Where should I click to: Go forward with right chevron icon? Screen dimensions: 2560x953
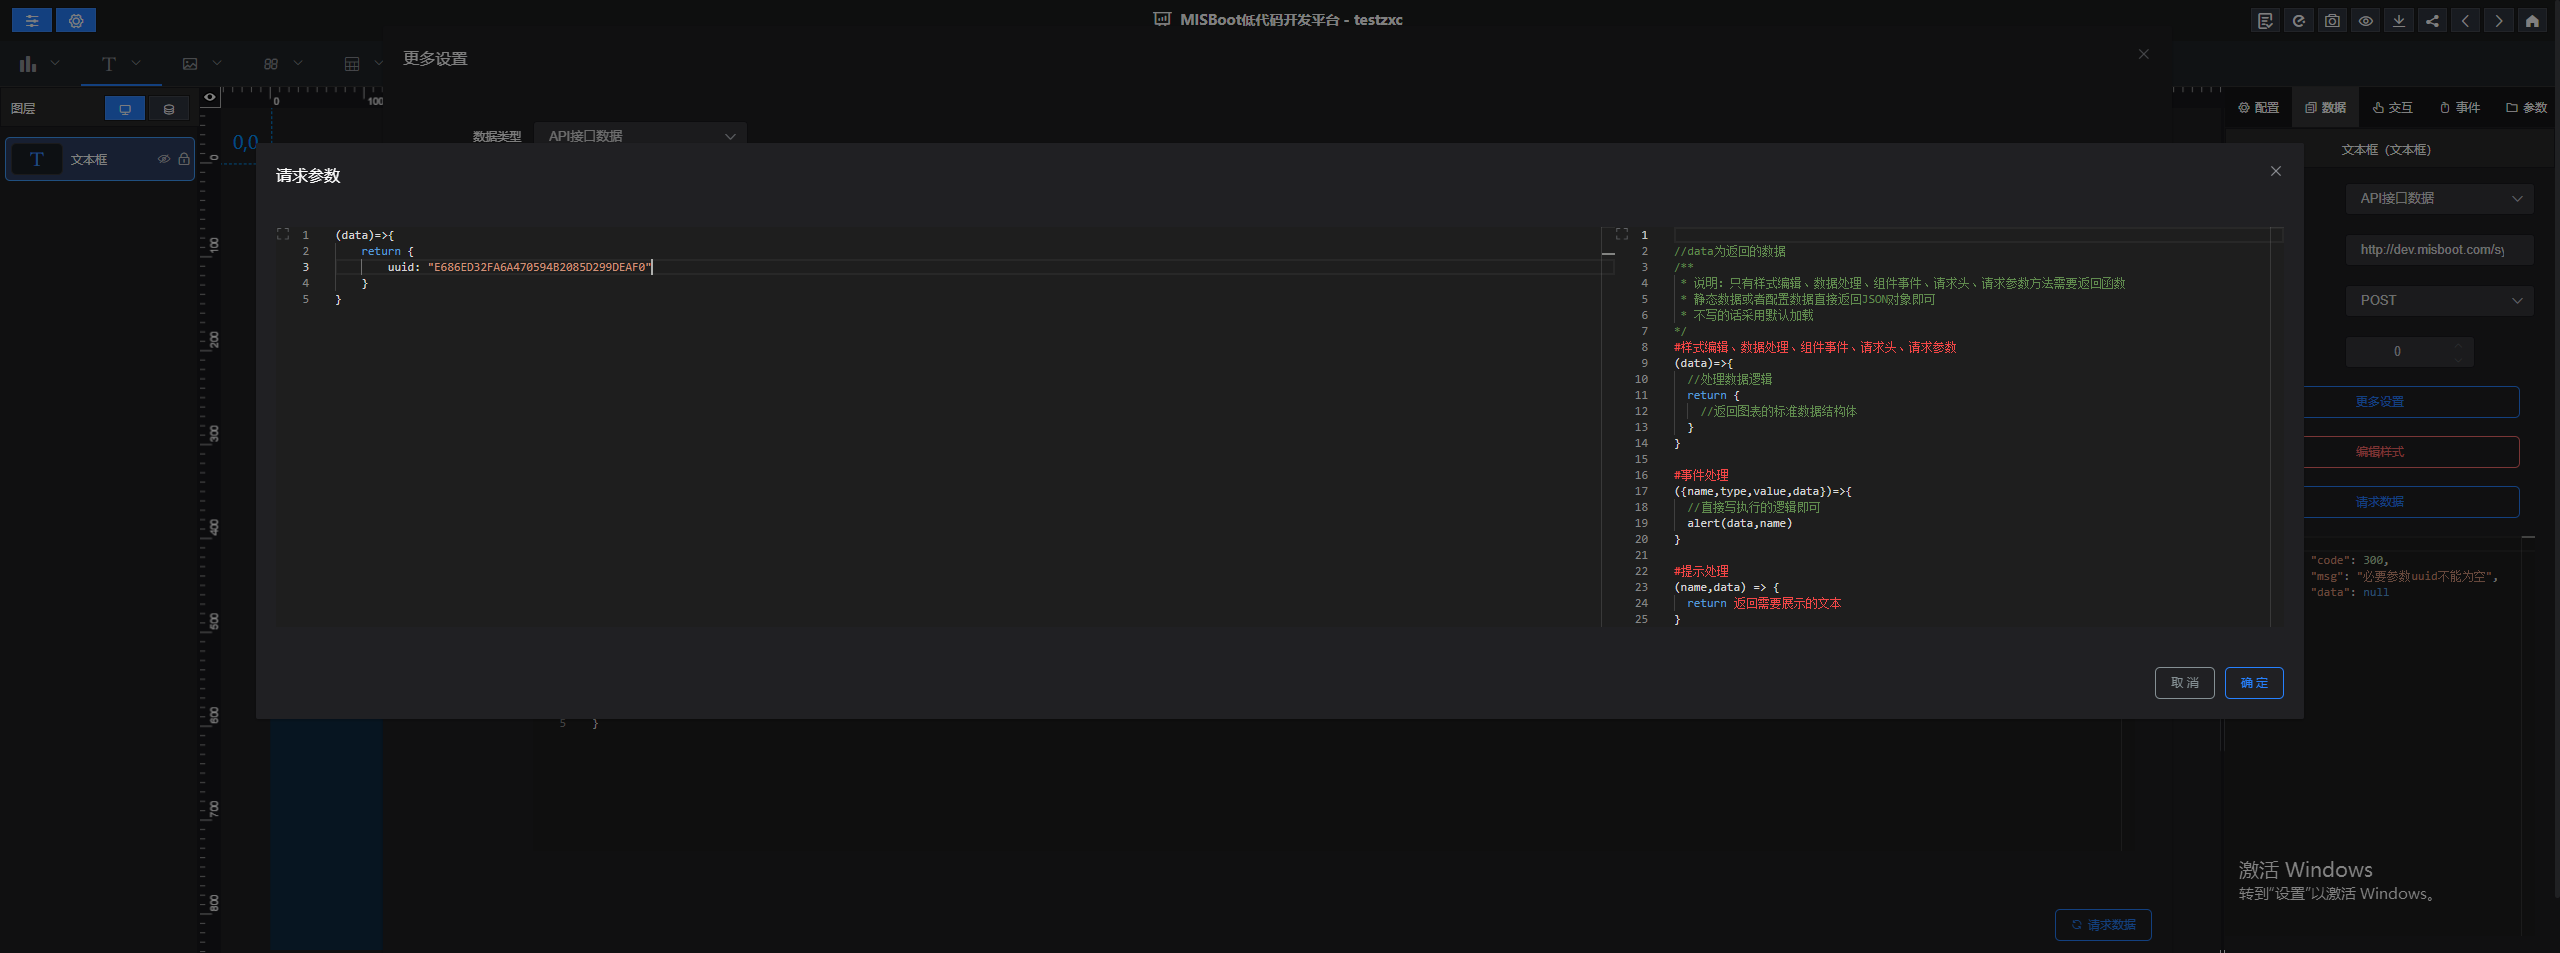click(2499, 20)
